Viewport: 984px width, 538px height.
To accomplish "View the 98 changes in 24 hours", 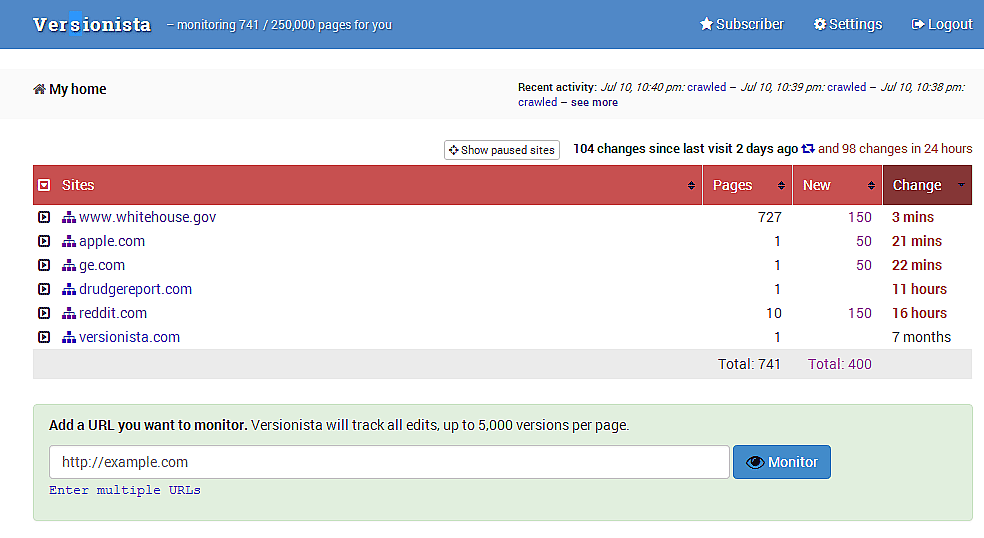I will [x=895, y=149].
